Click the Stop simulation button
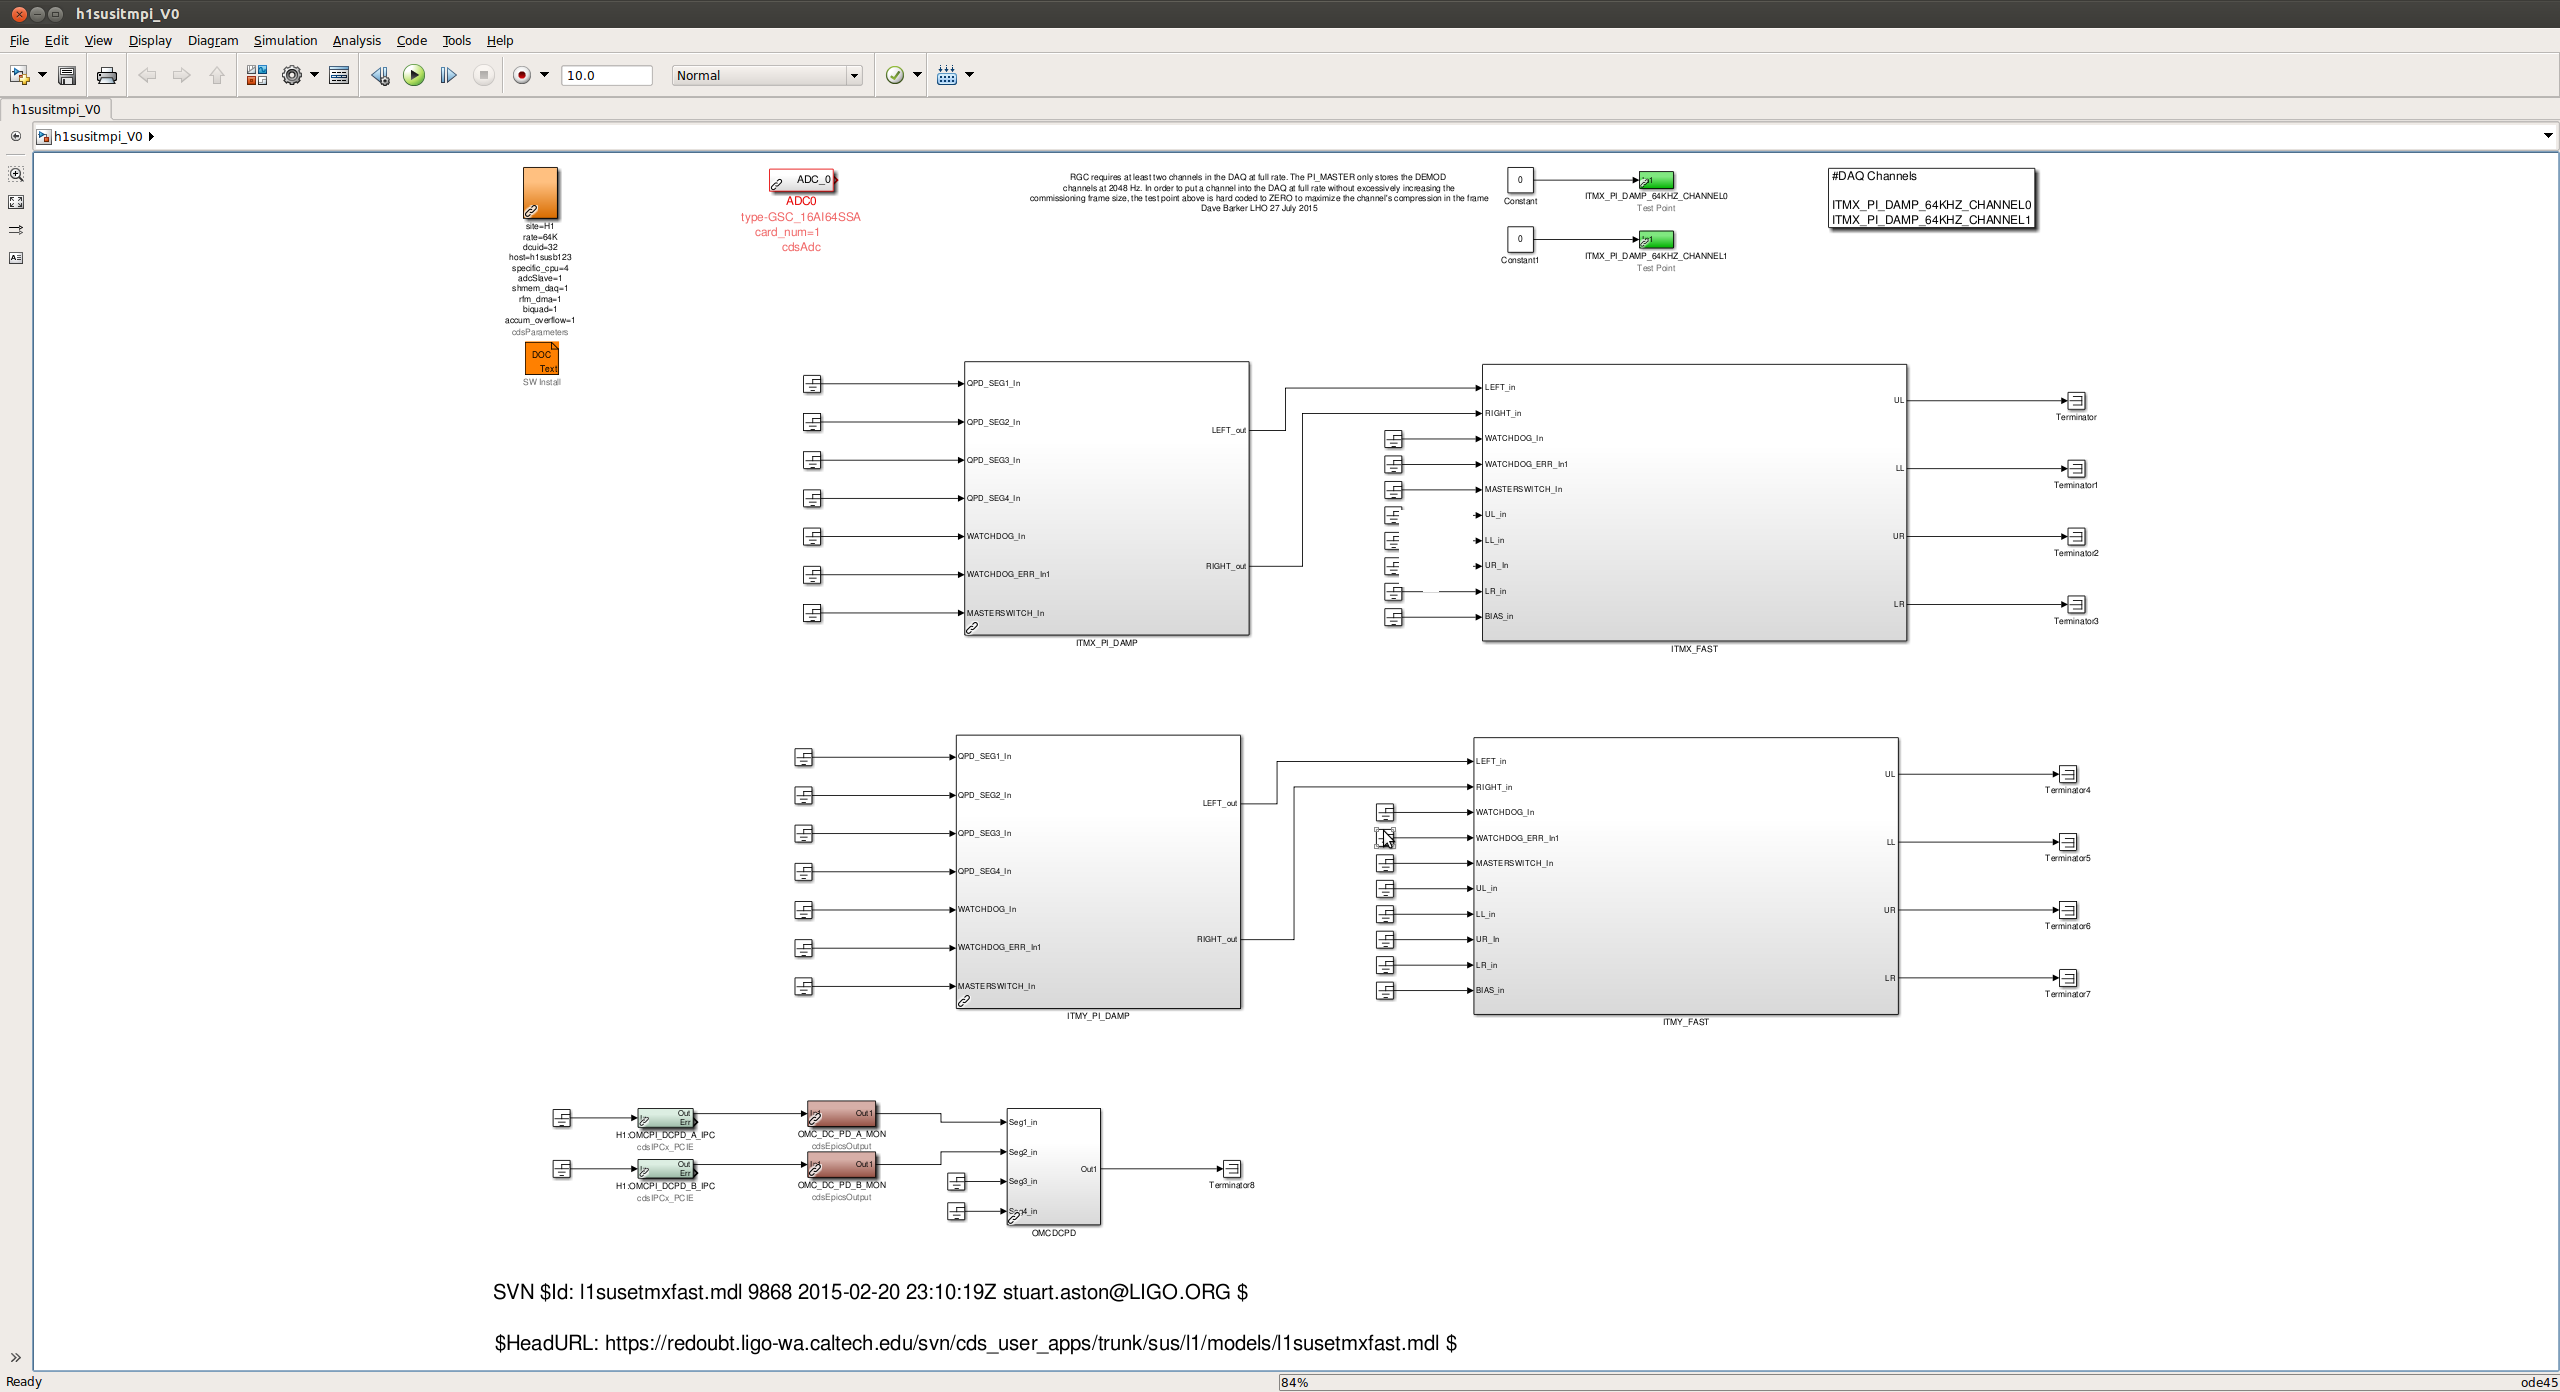The width and height of the screenshot is (2560, 1392). tap(484, 75)
